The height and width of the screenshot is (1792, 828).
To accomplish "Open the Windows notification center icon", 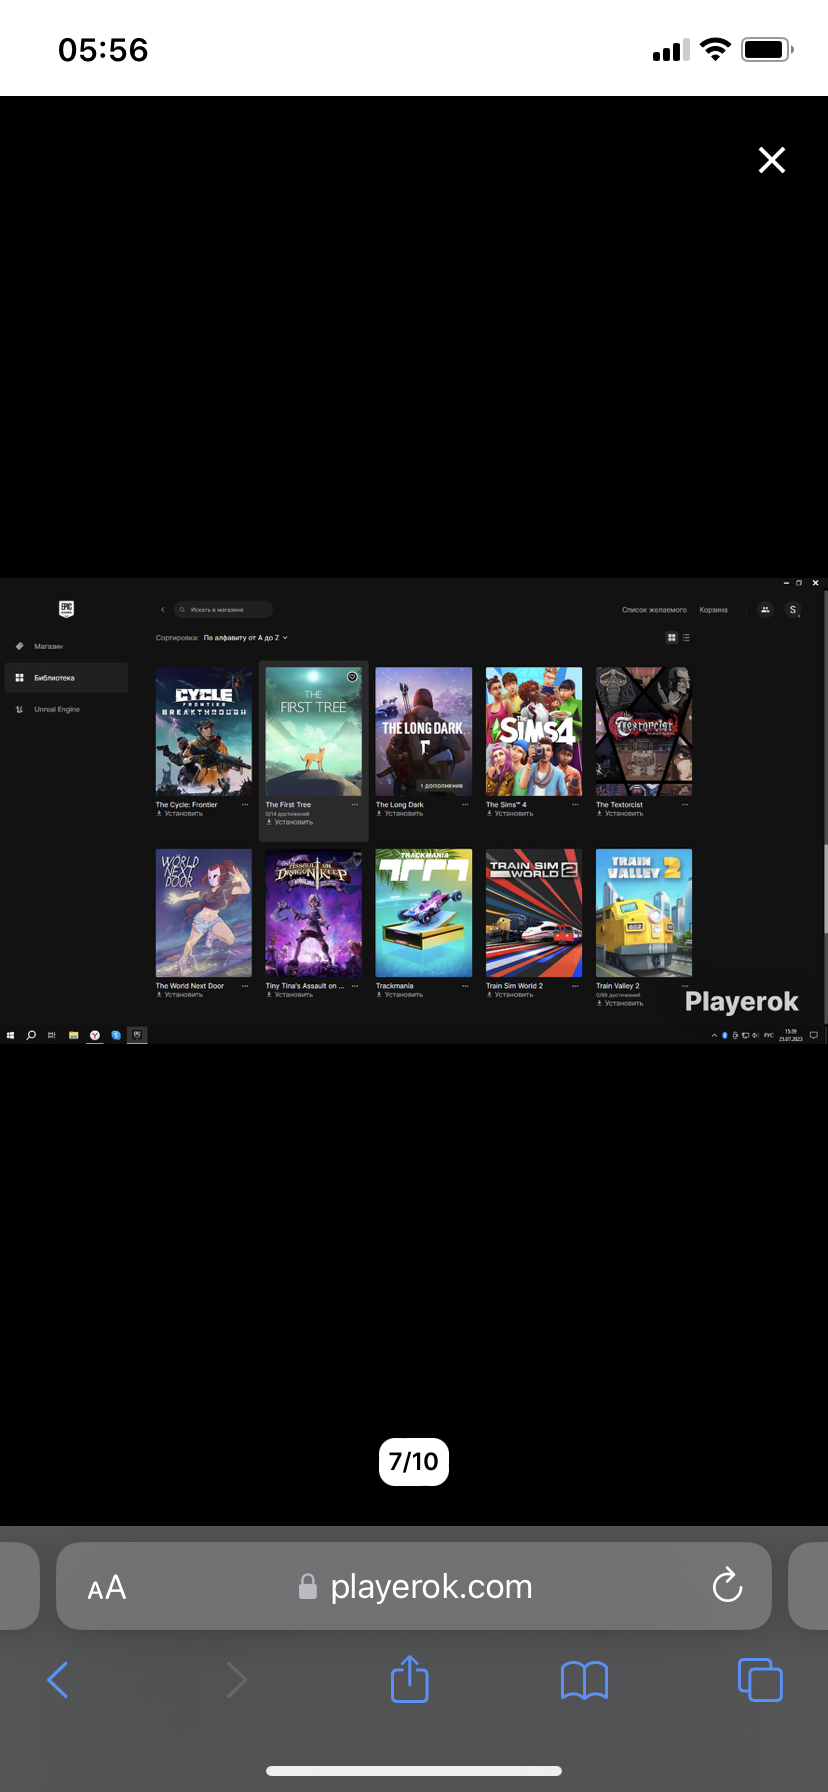I will click(814, 1035).
